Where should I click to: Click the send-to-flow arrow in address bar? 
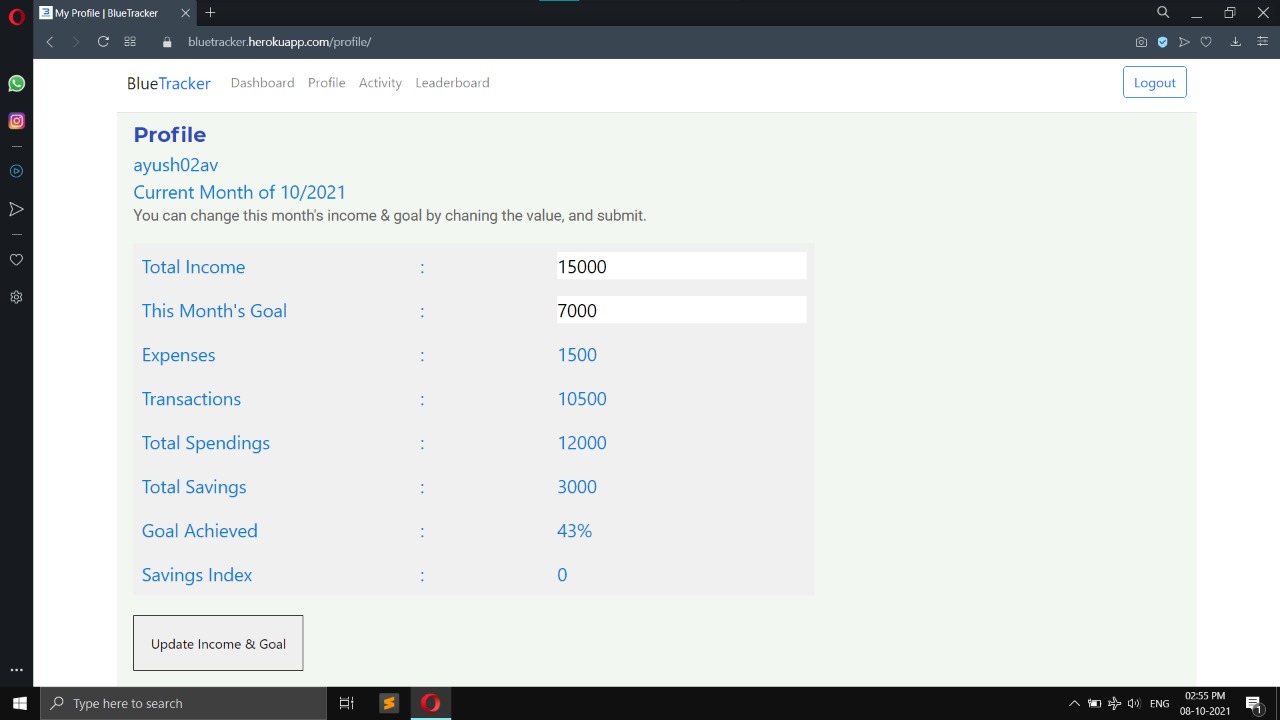1184,42
